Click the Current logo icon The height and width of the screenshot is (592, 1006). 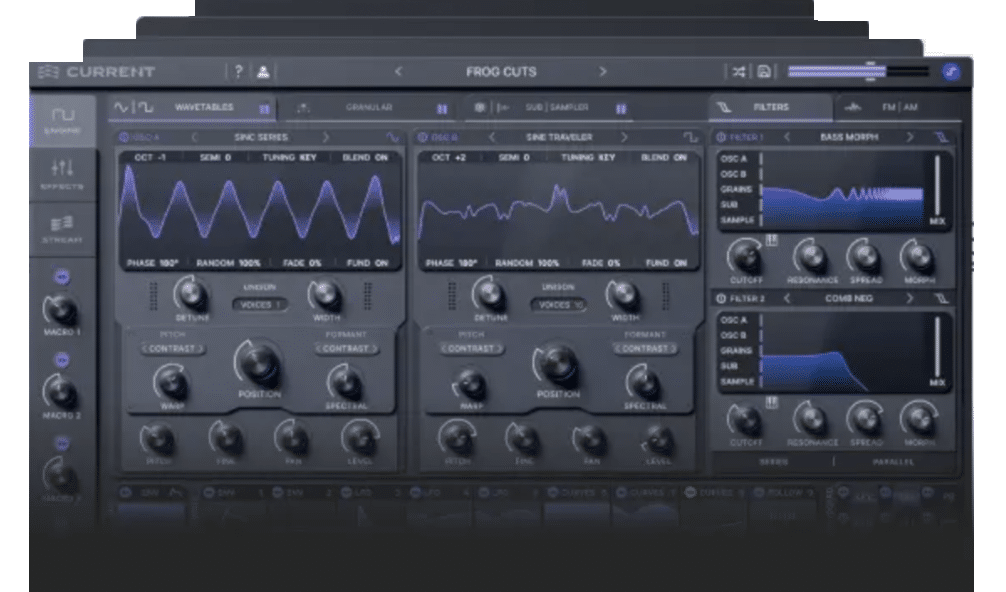click(x=48, y=72)
